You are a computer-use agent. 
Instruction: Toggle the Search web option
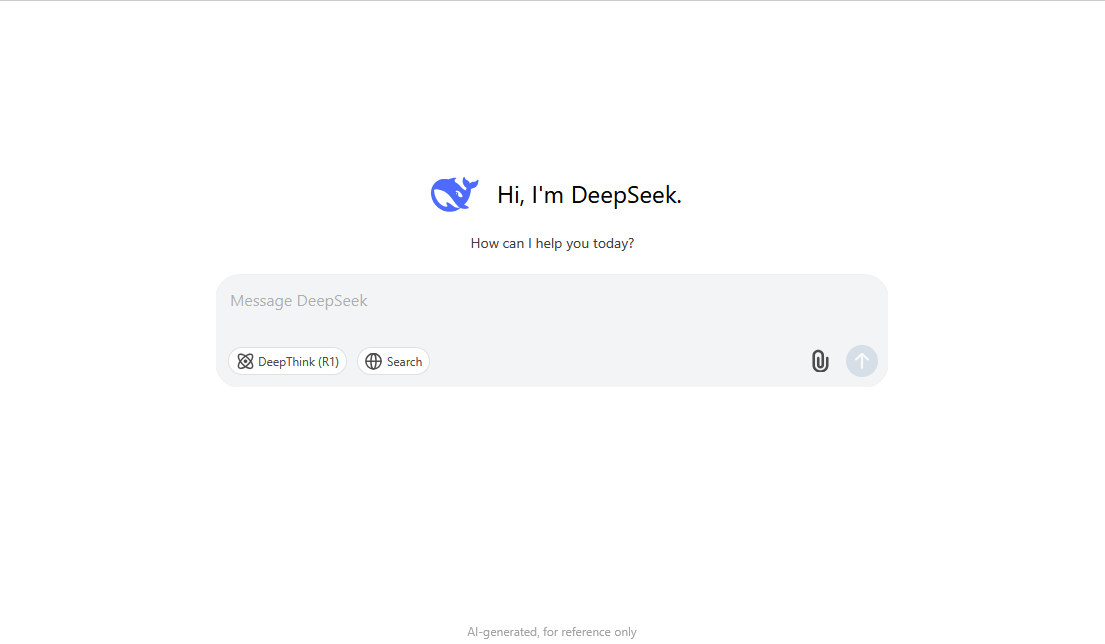point(393,361)
